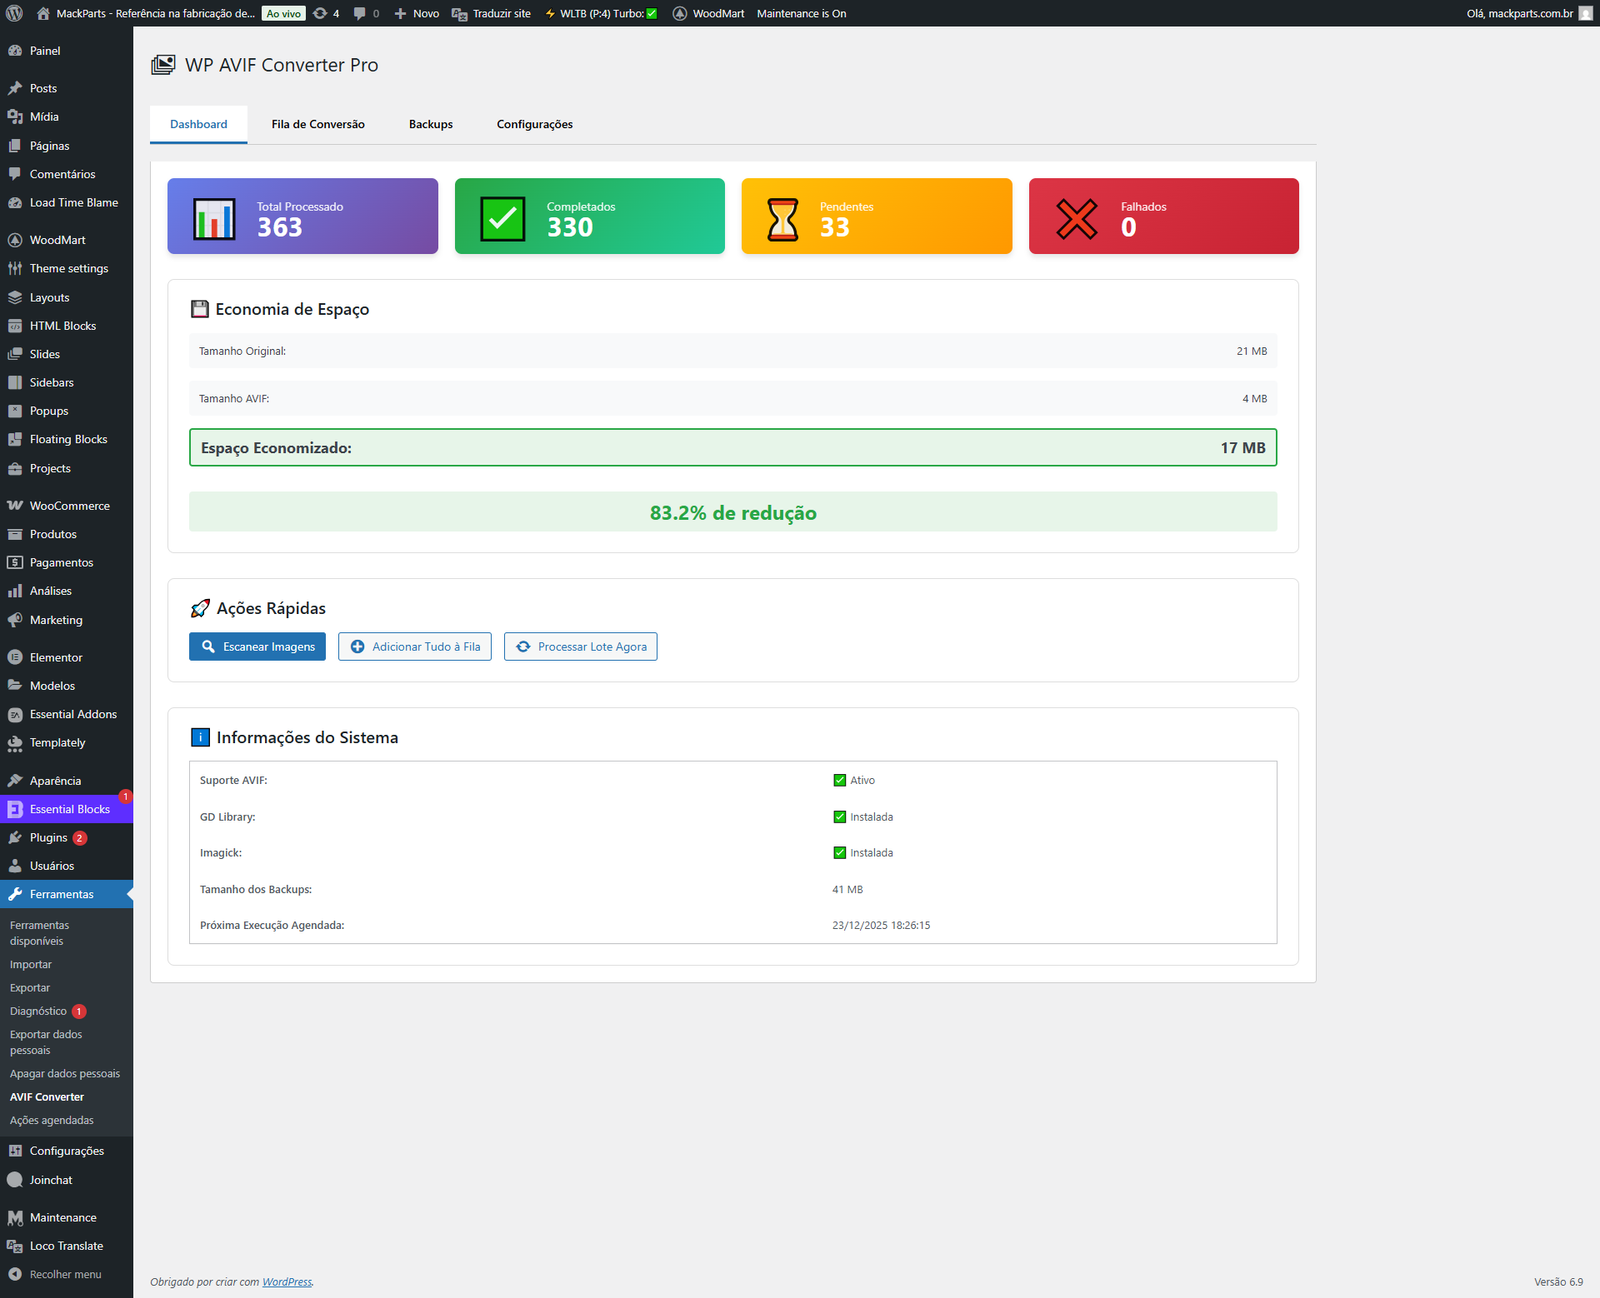The width and height of the screenshot is (1600, 1298).
Task: Collapse the sidebar with Recolher menu
Action: (x=65, y=1274)
